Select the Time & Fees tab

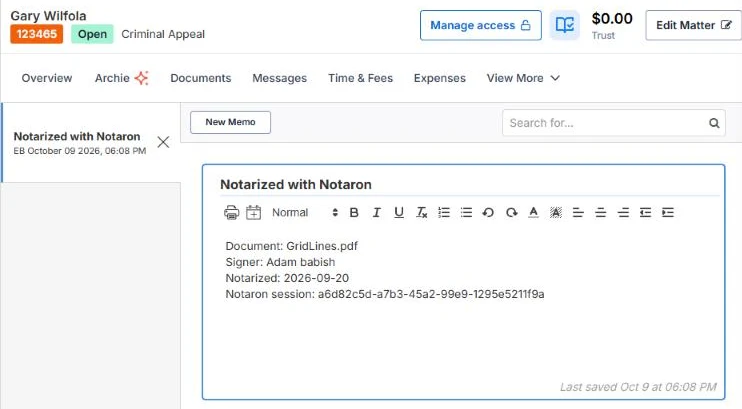pyautogui.click(x=361, y=78)
